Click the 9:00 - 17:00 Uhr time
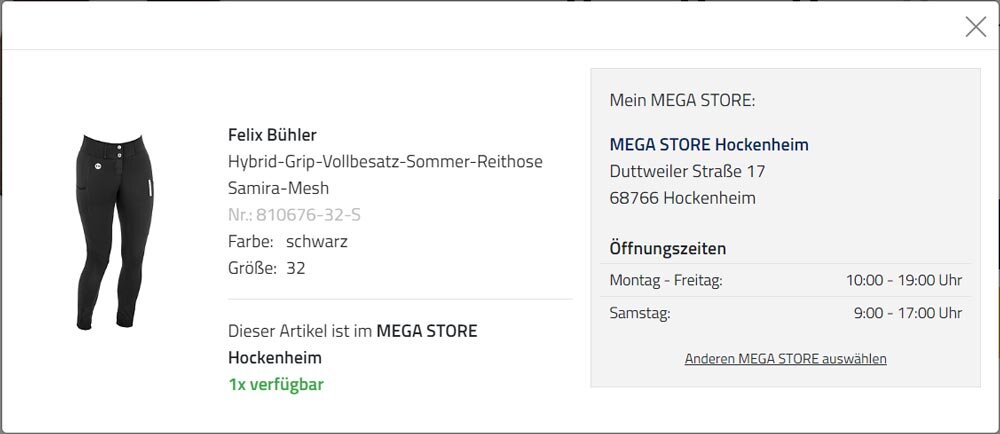 908,313
